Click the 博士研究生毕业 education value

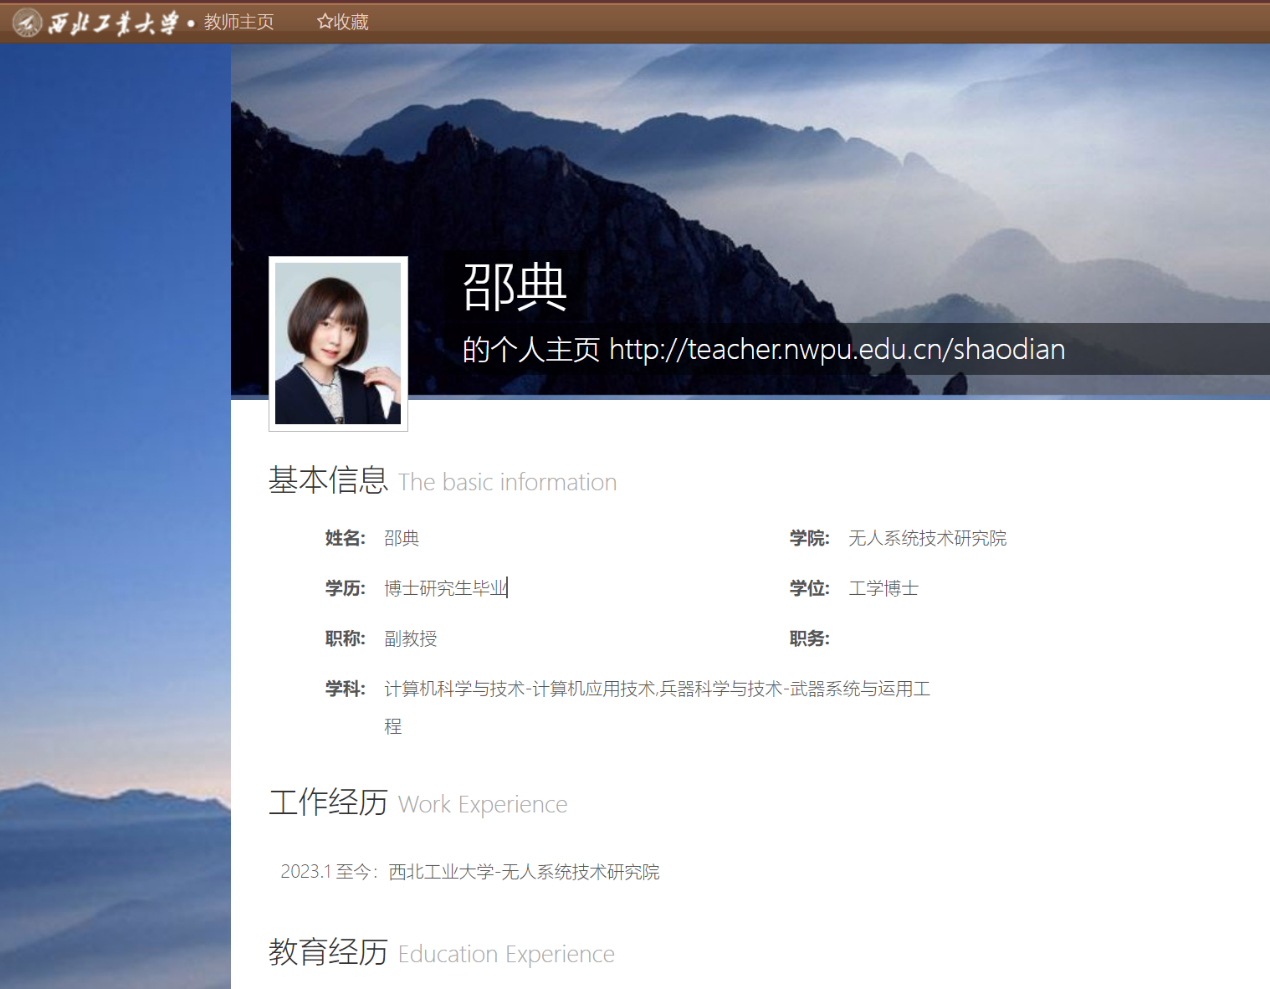coord(445,588)
